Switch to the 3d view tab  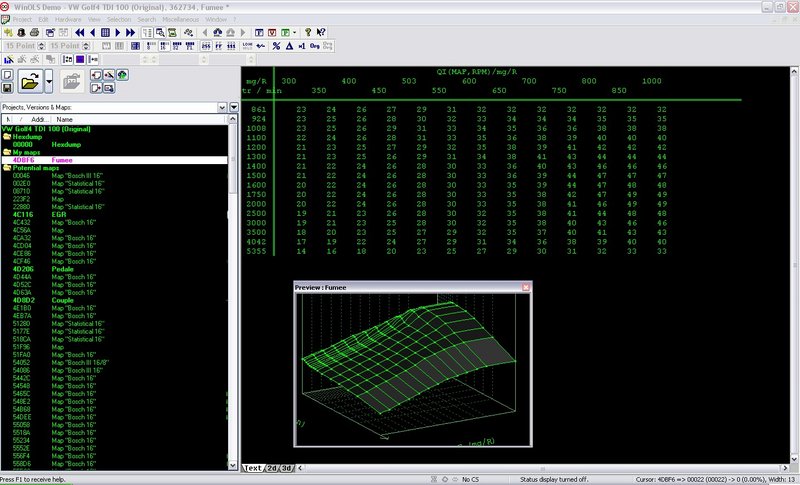pos(287,468)
